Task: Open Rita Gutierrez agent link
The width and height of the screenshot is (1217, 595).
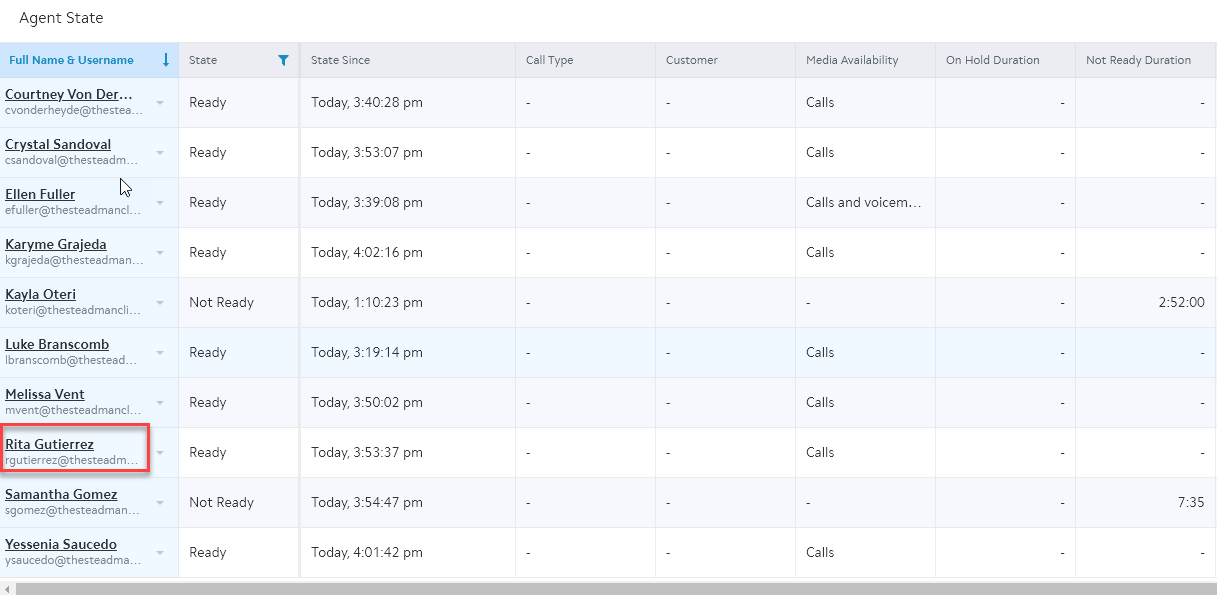Action: [x=49, y=444]
